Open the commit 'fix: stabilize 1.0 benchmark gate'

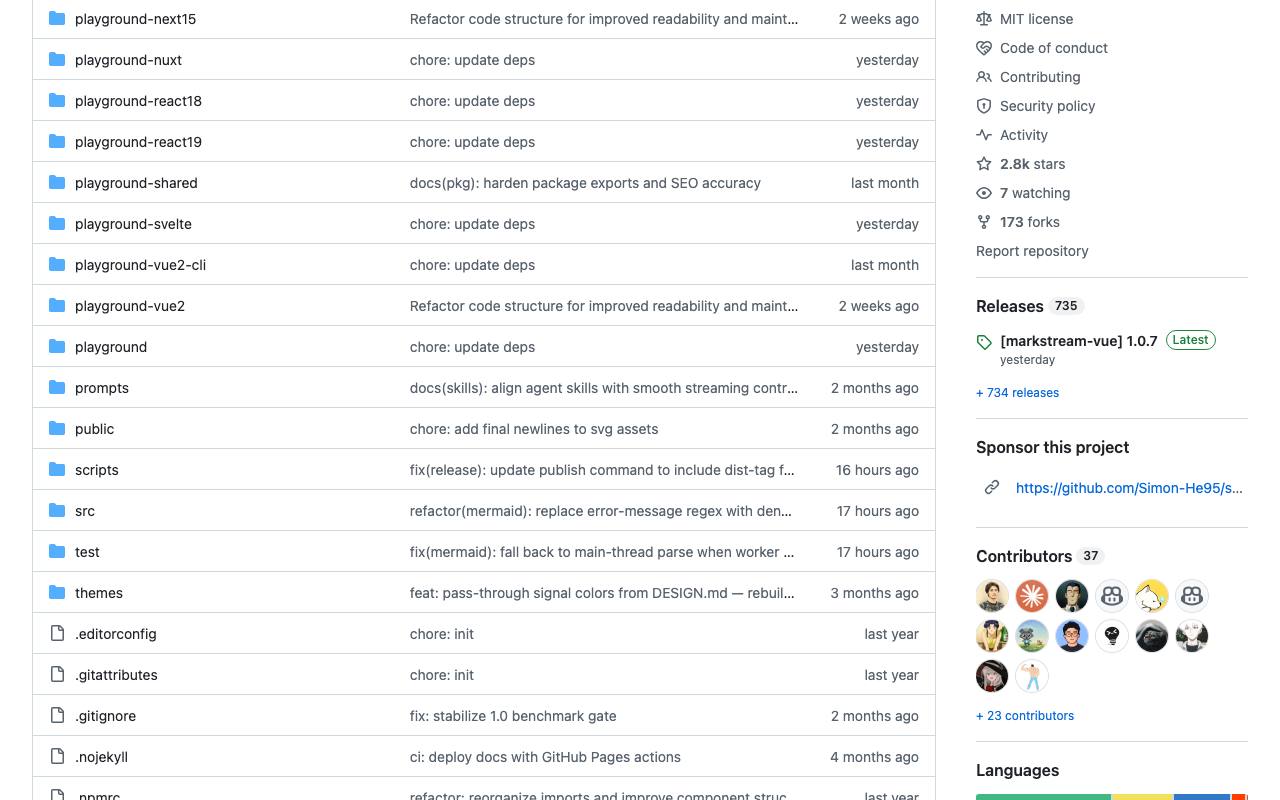point(513,716)
